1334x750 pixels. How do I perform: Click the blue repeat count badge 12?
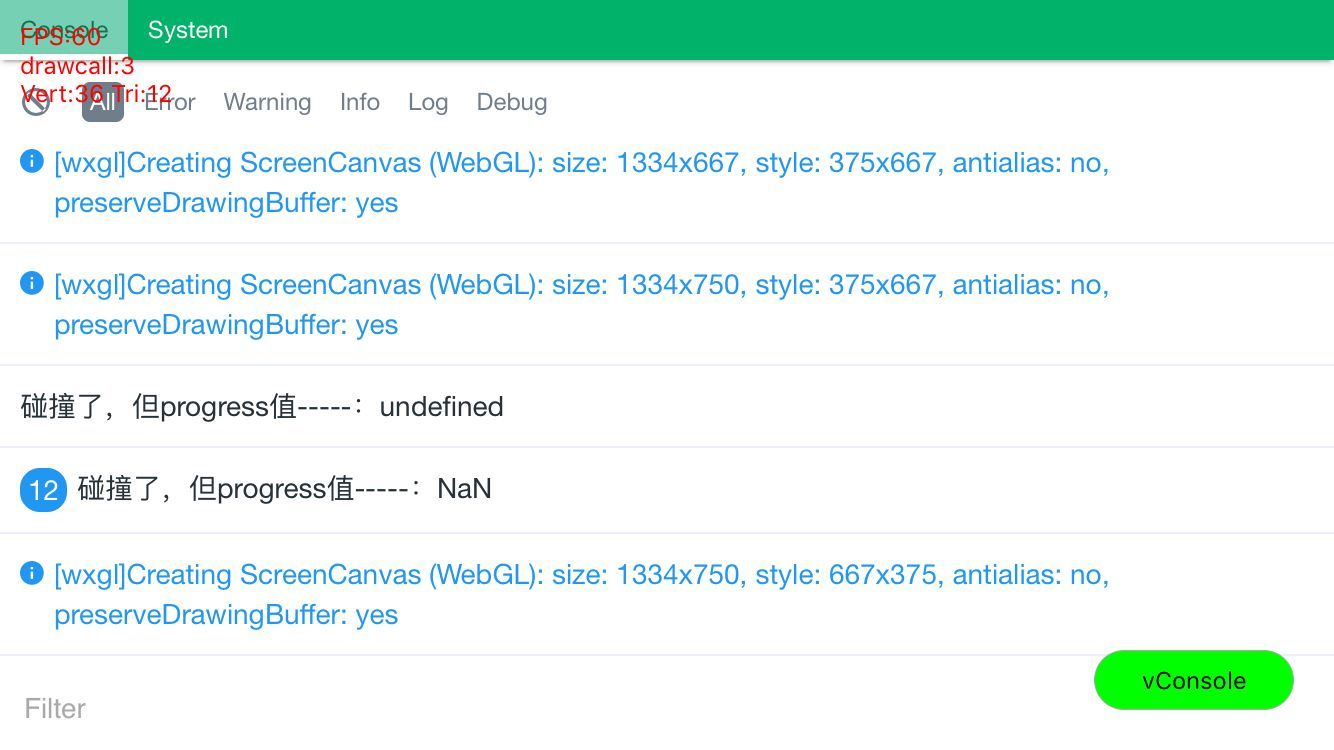tap(43, 490)
